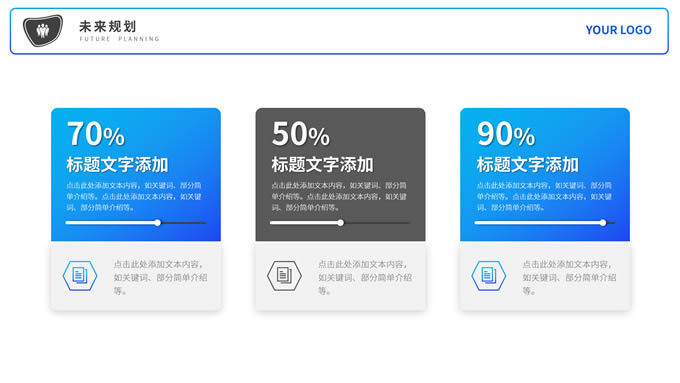This screenshot has width=680, height=383.
Task: Select the 90% large number text
Action: click(x=506, y=134)
